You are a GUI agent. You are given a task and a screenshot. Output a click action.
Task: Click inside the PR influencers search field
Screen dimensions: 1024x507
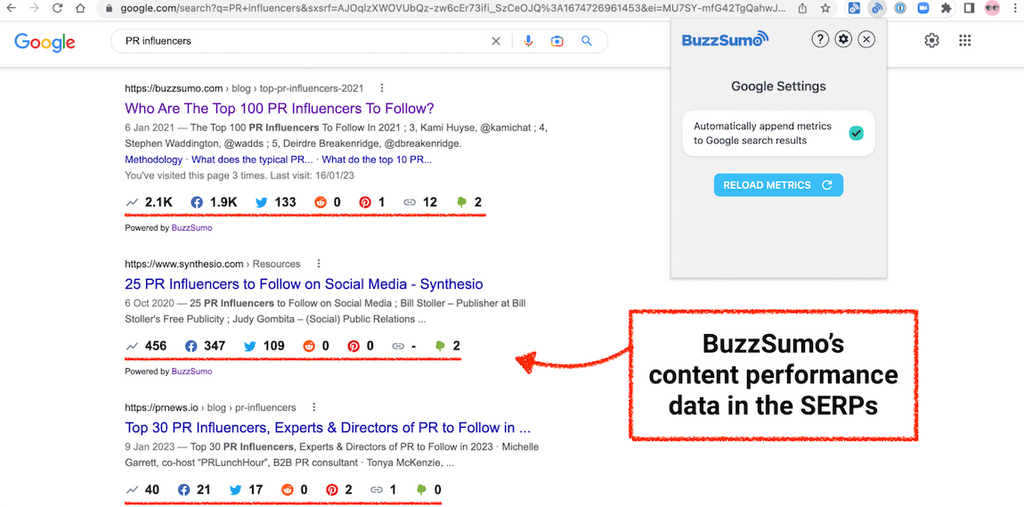tap(300, 41)
